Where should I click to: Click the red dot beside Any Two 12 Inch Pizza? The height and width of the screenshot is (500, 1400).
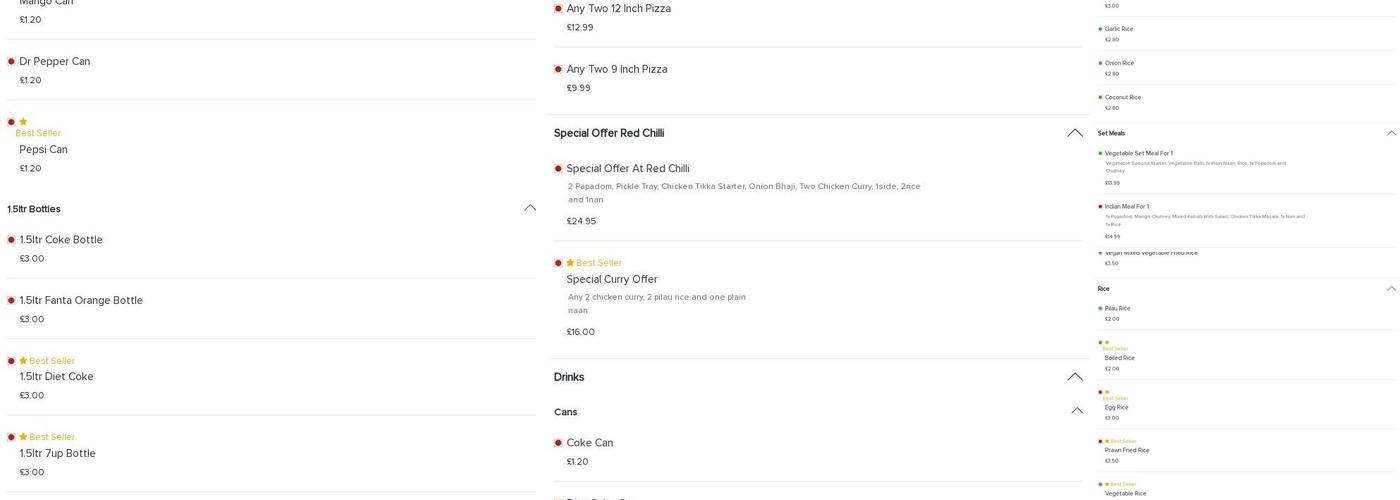(x=558, y=9)
